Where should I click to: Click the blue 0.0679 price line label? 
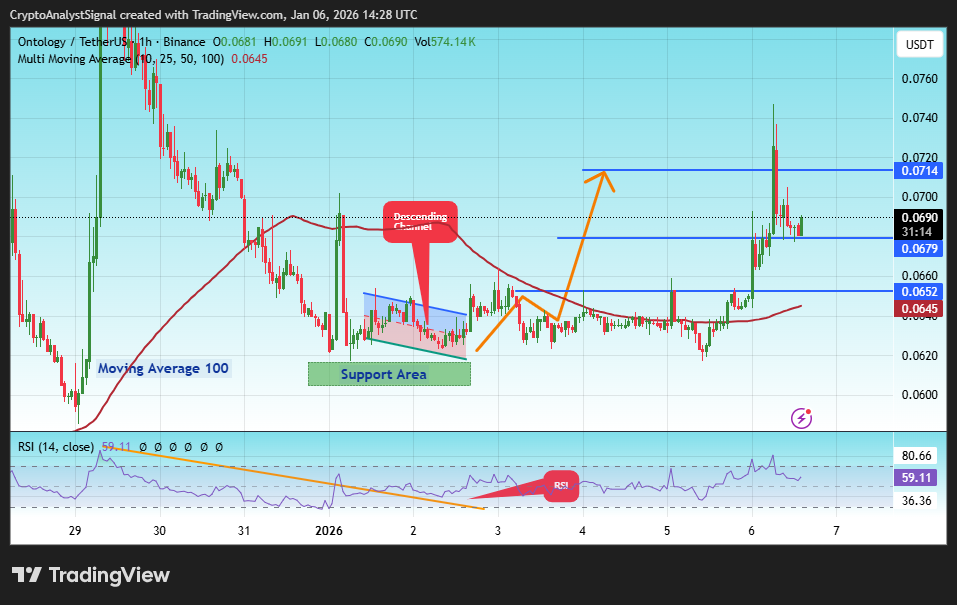click(x=920, y=248)
